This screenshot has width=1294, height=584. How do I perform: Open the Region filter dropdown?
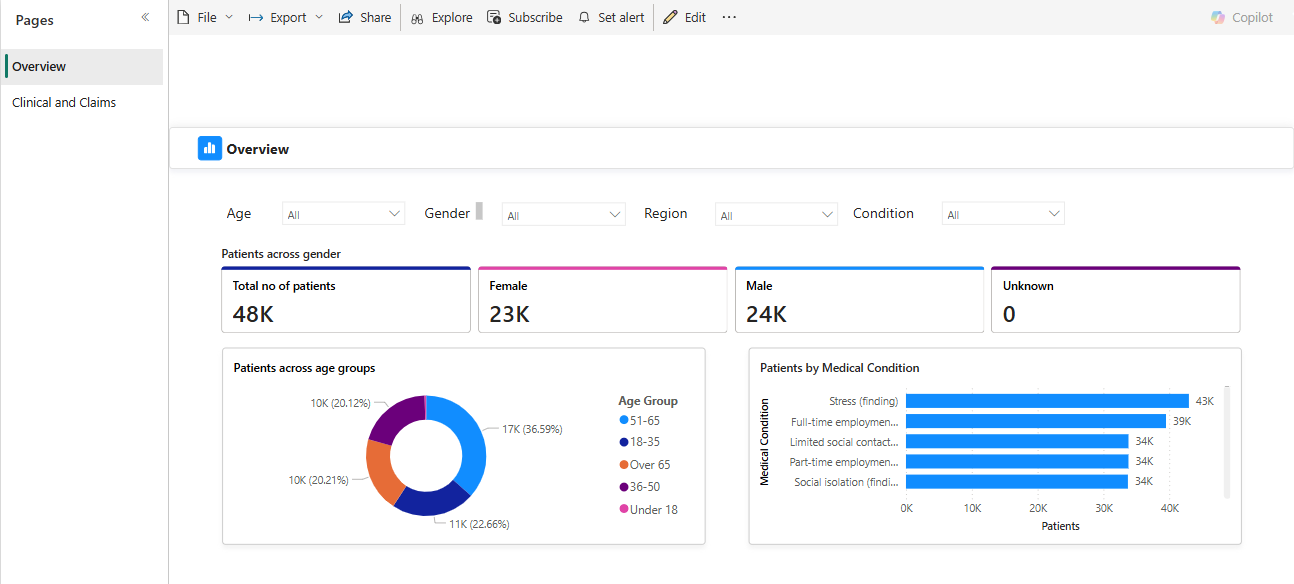click(x=776, y=214)
